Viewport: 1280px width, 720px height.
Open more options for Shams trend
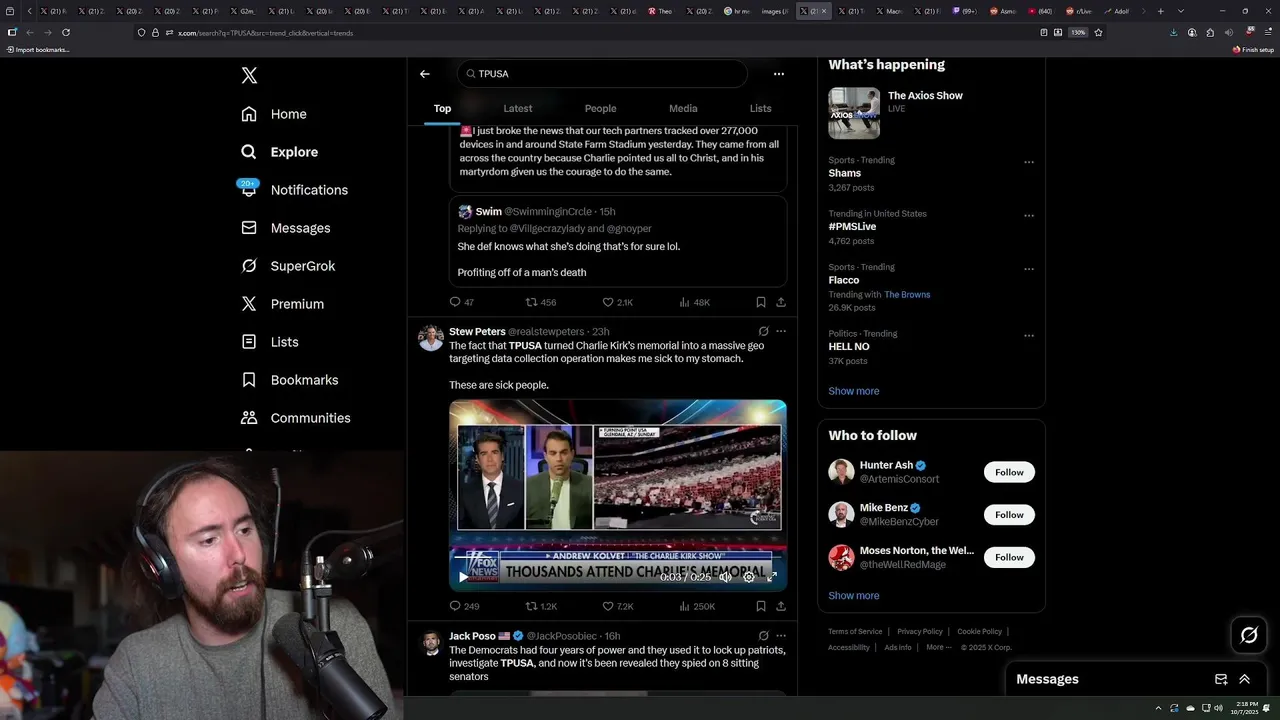(x=1028, y=162)
